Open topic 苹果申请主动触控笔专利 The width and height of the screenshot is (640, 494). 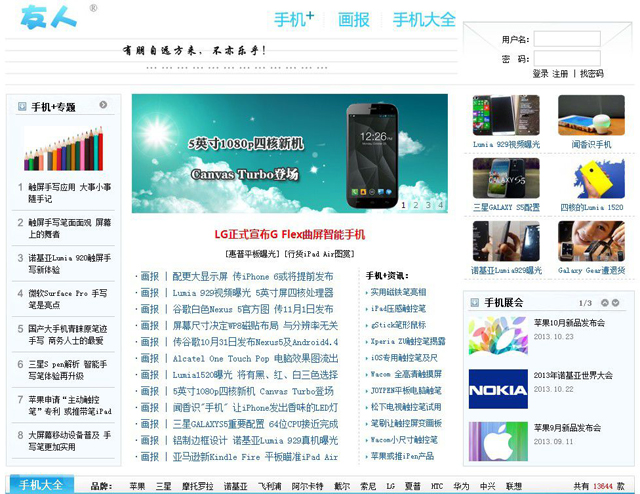(x=69, y=405)
